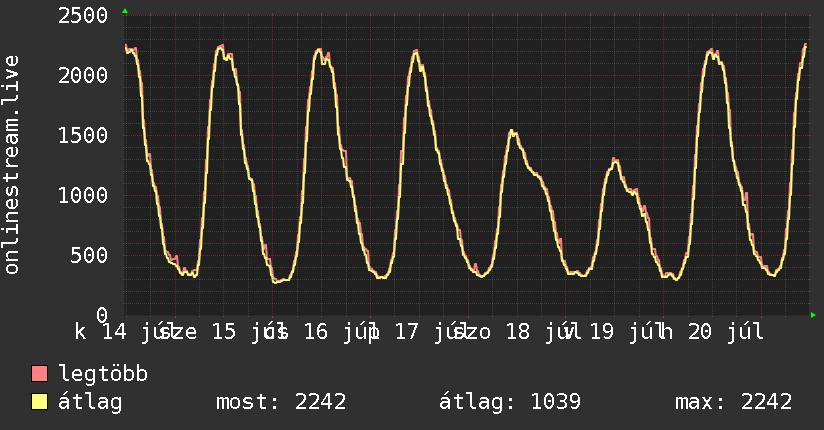Click the 2000 y-axis label
This screenshot has width=824, height=430.
83,76
